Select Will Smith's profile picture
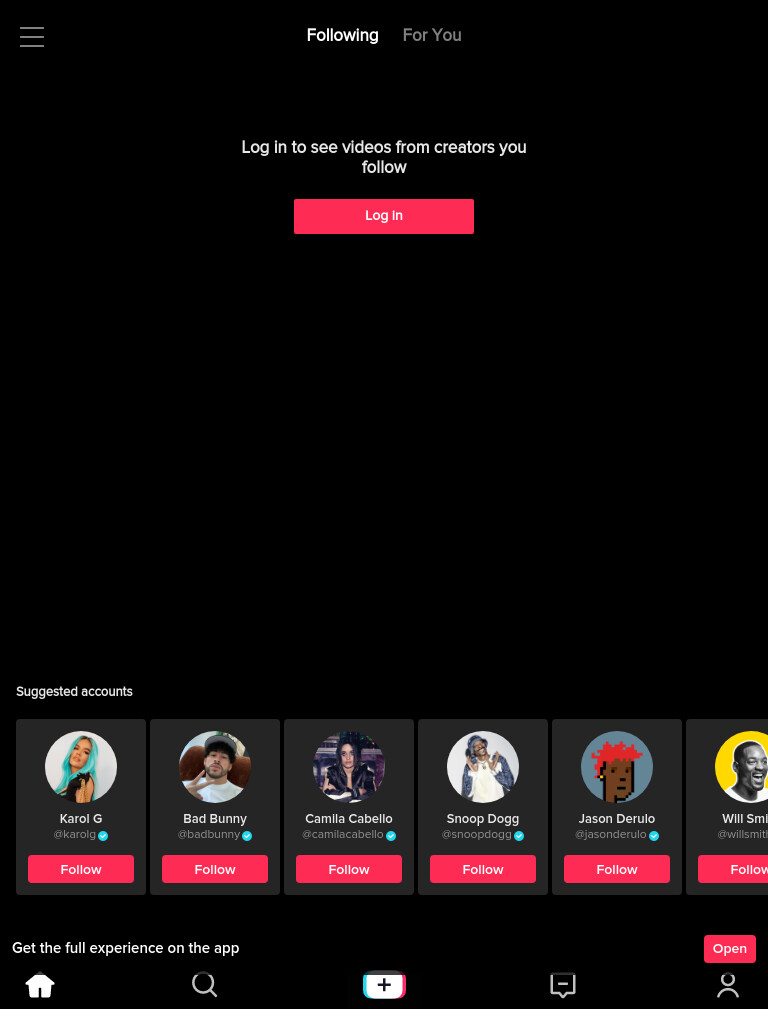This screenshot has width=768, height=1024. [743, 767]
